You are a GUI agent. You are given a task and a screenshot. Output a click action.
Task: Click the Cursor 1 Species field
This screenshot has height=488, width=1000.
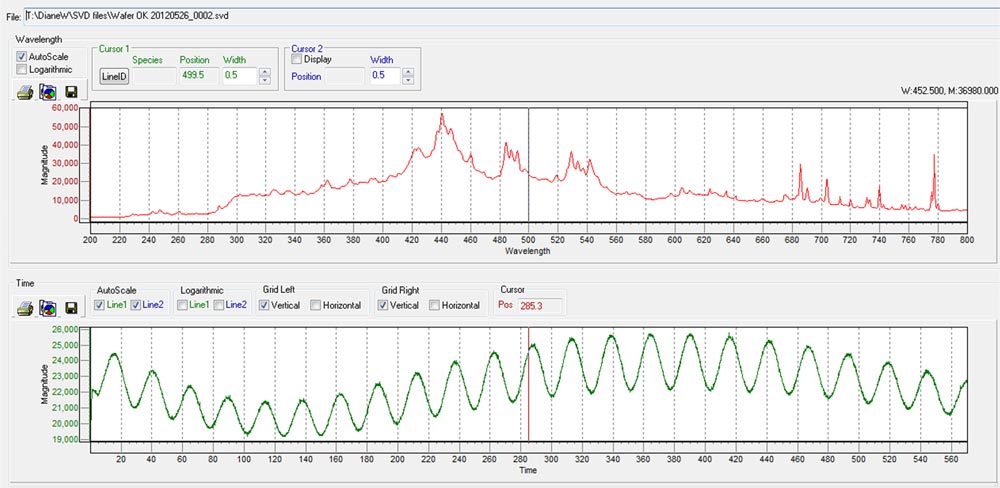tap(154, 76)
